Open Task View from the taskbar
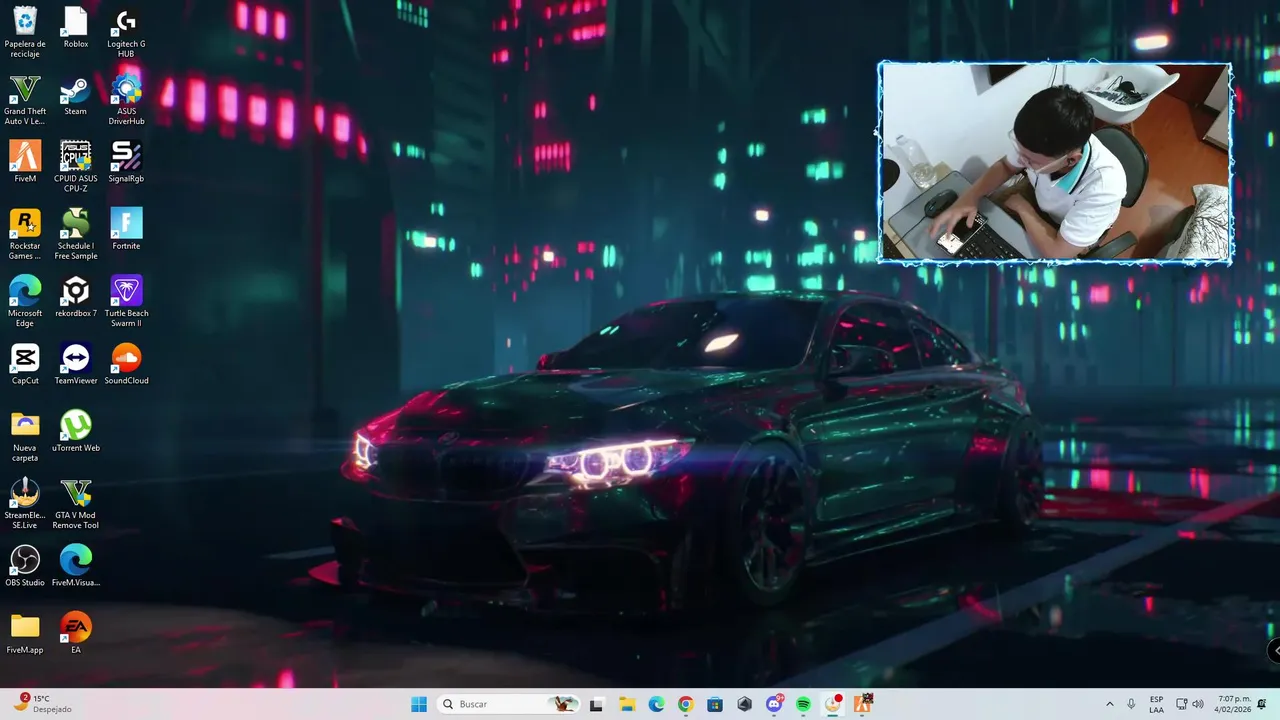Screen dimensions: 1280x720 pyautogui.click(x=596, y=704)
